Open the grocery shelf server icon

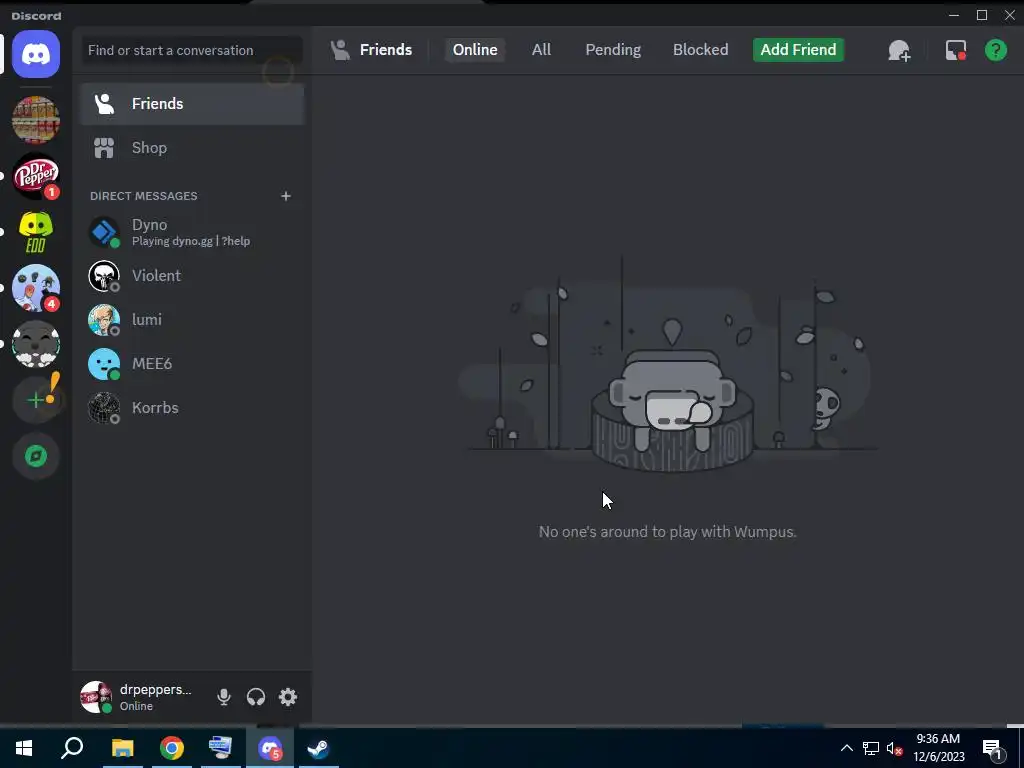point(36,120)
